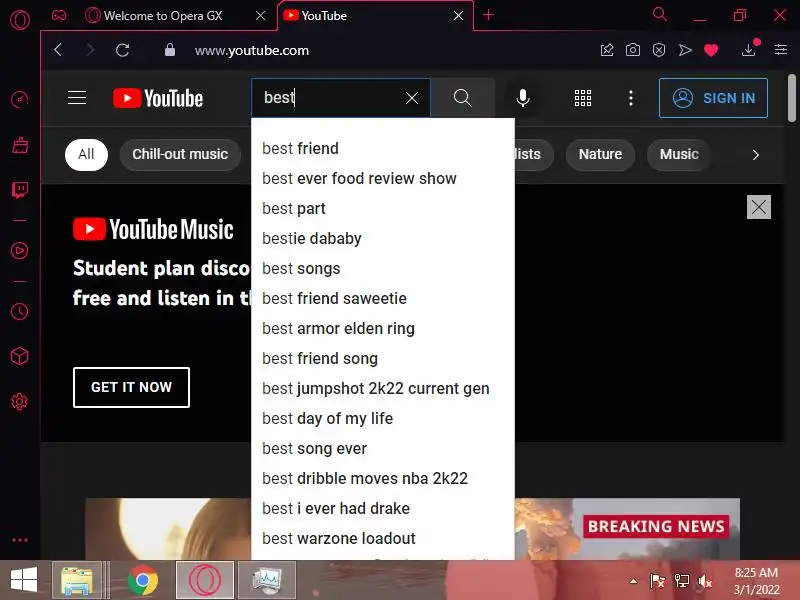Image resolution: width=800 pixels, height=600 pixels.
Task: Reload the YouTube page
Action: [x=122, y=50]
